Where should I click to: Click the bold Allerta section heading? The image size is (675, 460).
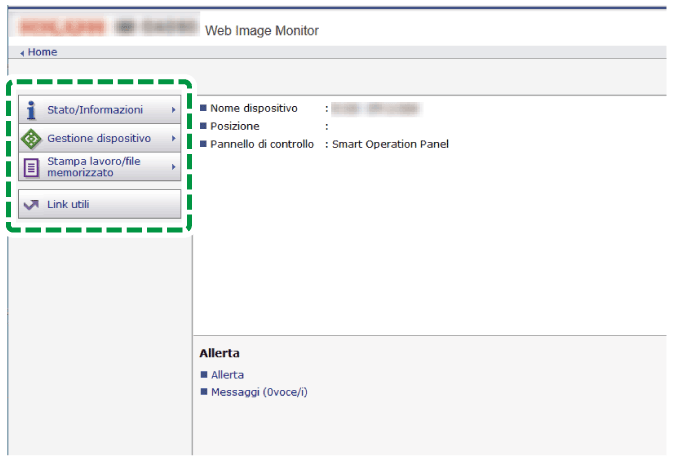[x=219, y=353]
